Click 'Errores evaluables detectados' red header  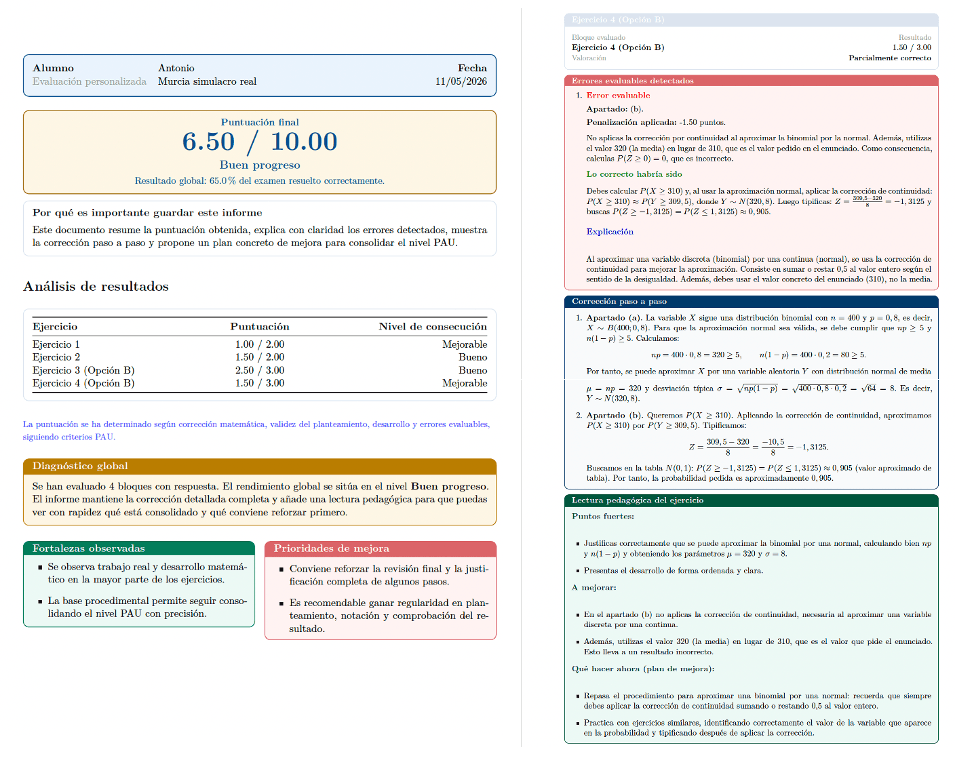[751, 81]
